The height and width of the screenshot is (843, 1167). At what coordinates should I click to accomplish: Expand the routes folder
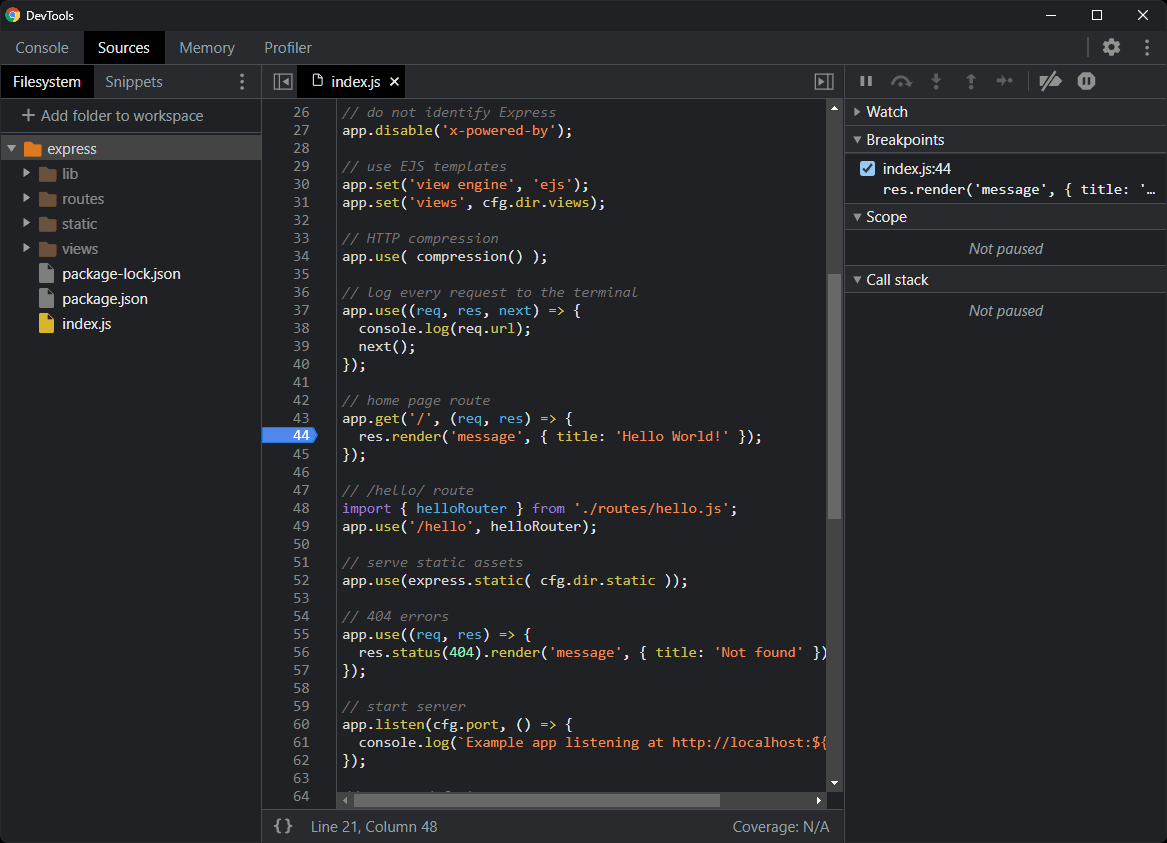28,198
